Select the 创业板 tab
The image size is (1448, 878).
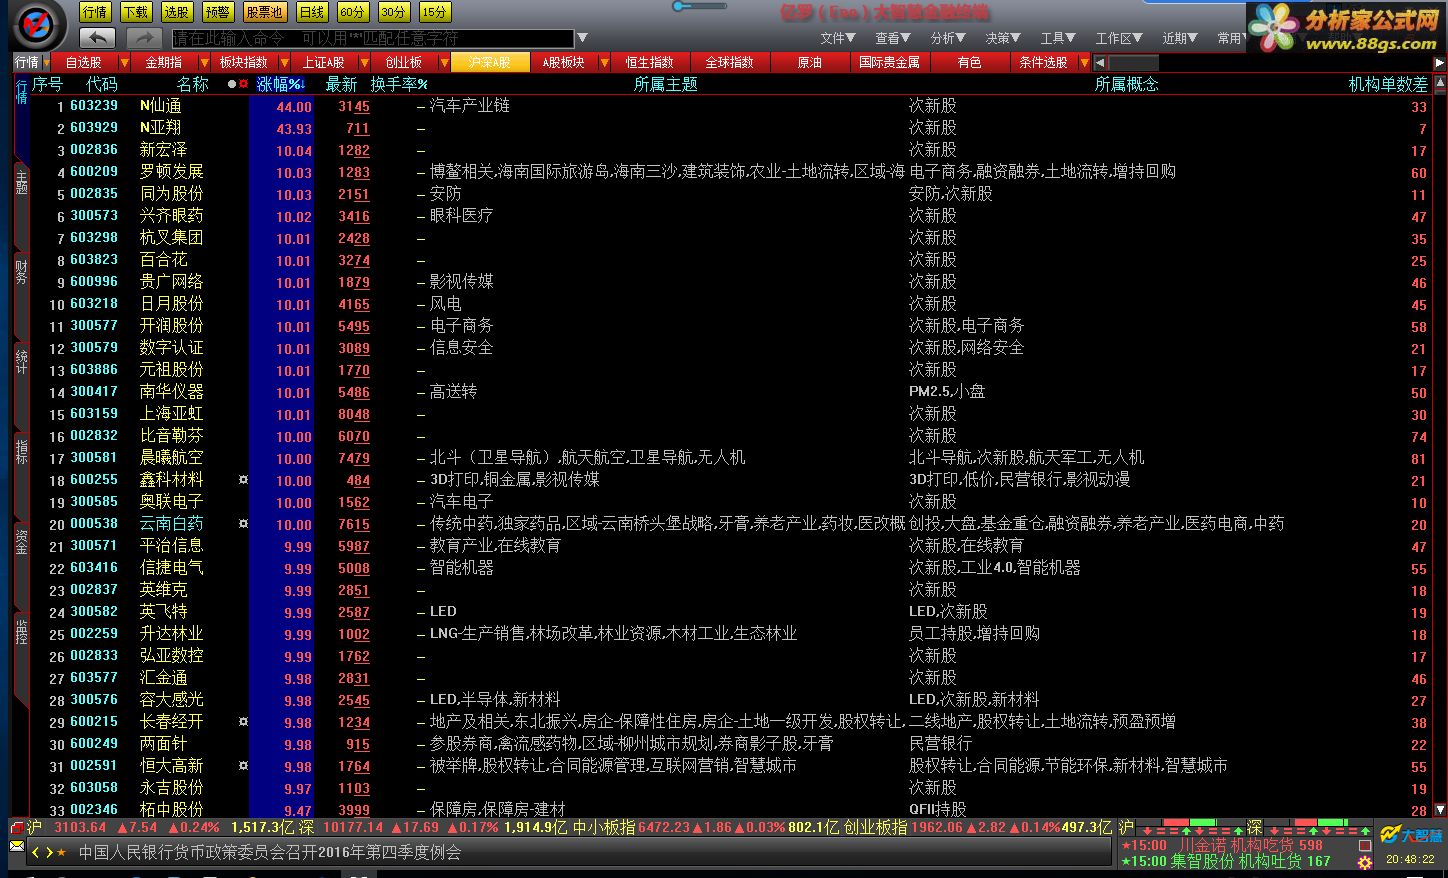(x=404, y=62)
